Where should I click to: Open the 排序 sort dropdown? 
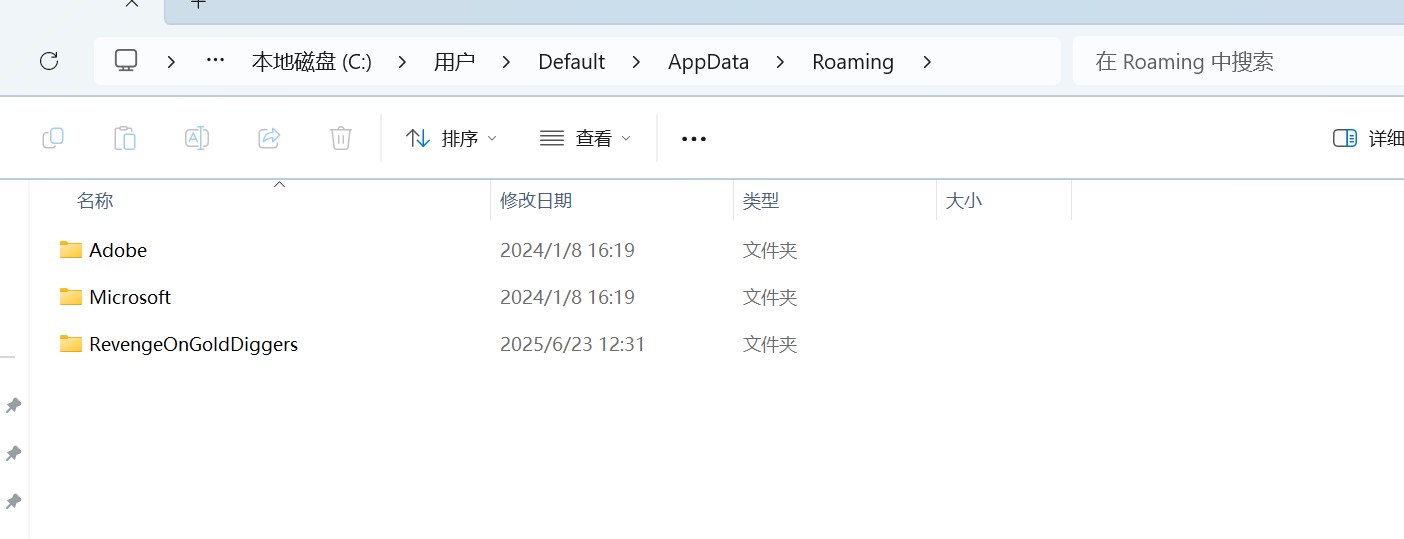click(451, 138)
